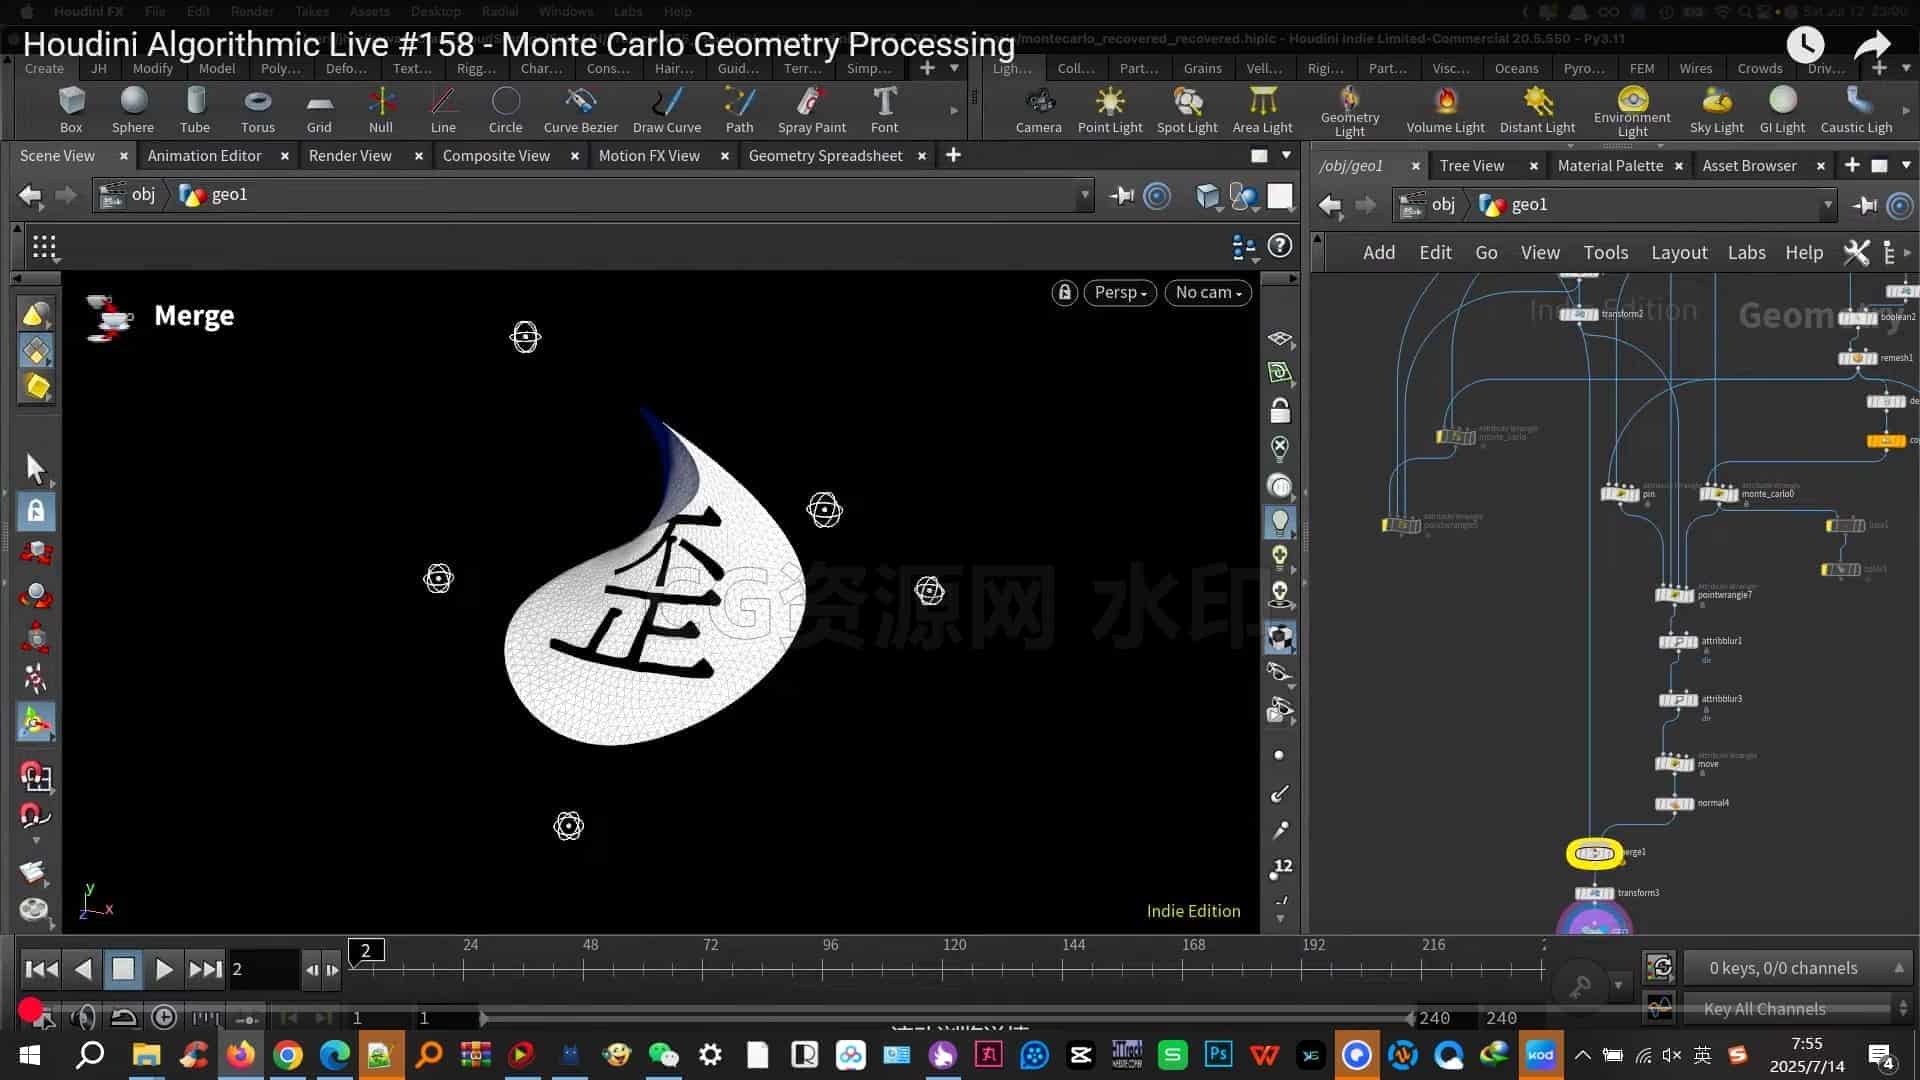Add an Area Light
The width and height of the screenshot is (1920, 1080).
coord(1262,109)
